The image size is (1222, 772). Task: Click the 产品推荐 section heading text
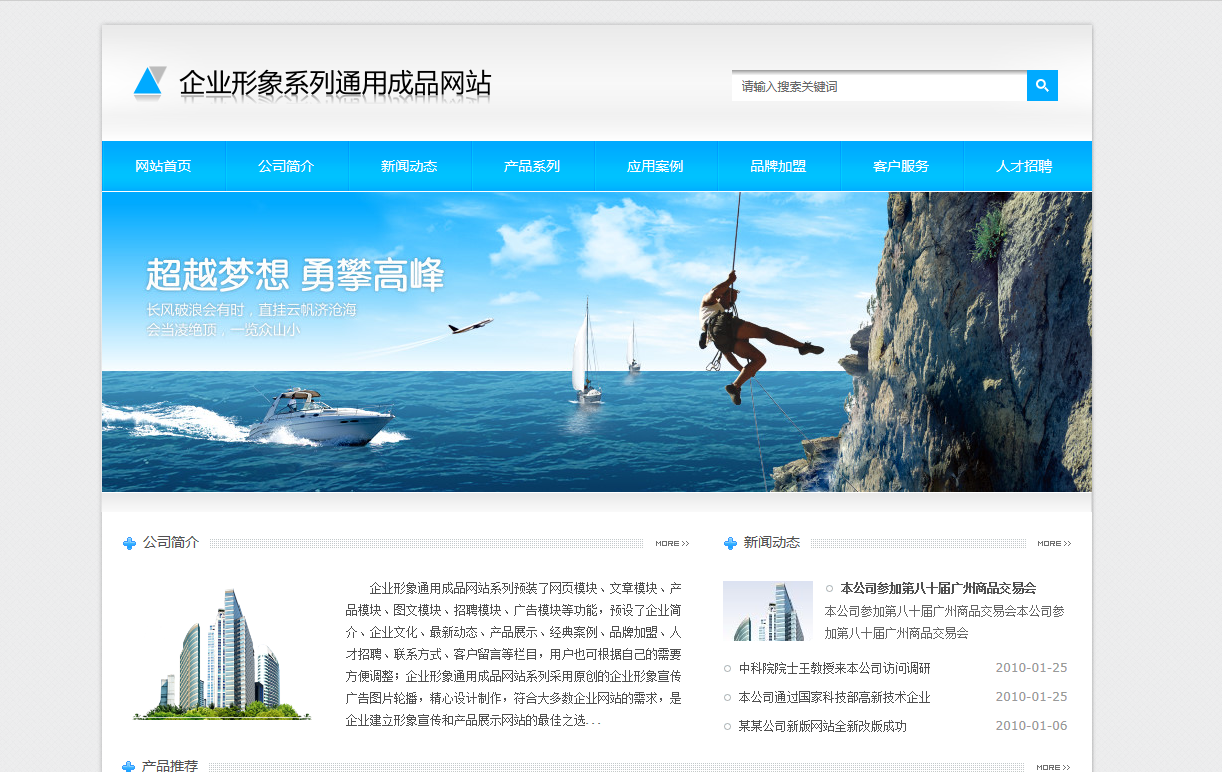point(170,766)
